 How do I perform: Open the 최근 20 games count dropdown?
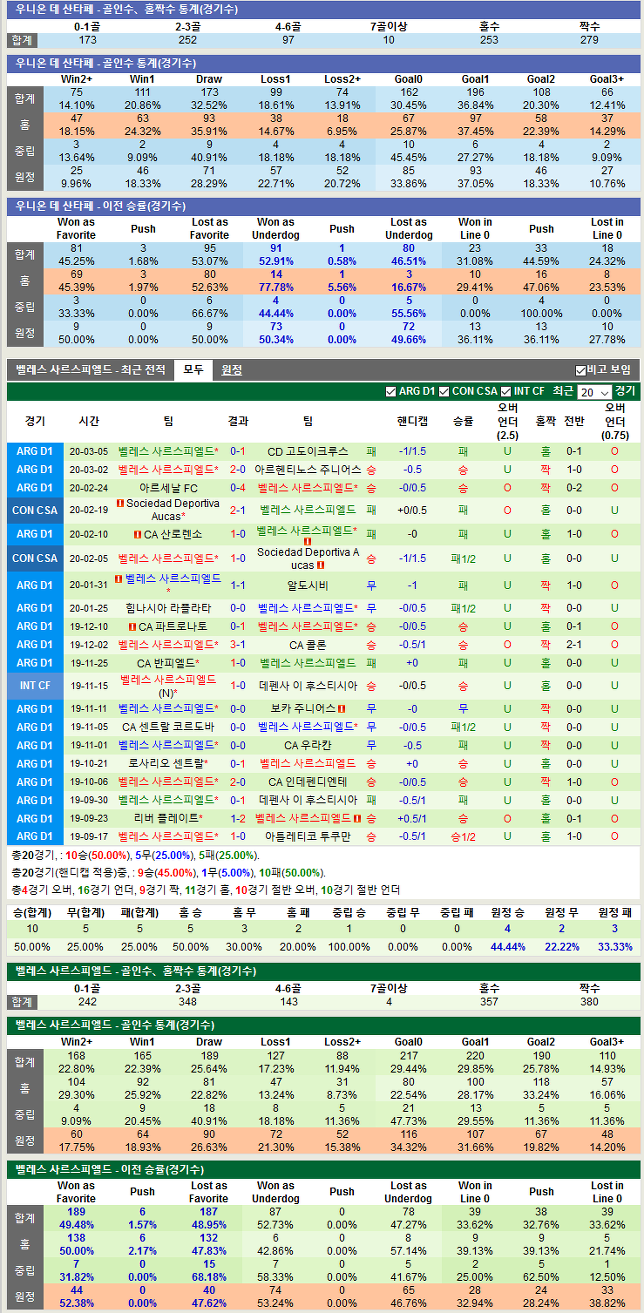pyautogui.click(x=593, y=392)
